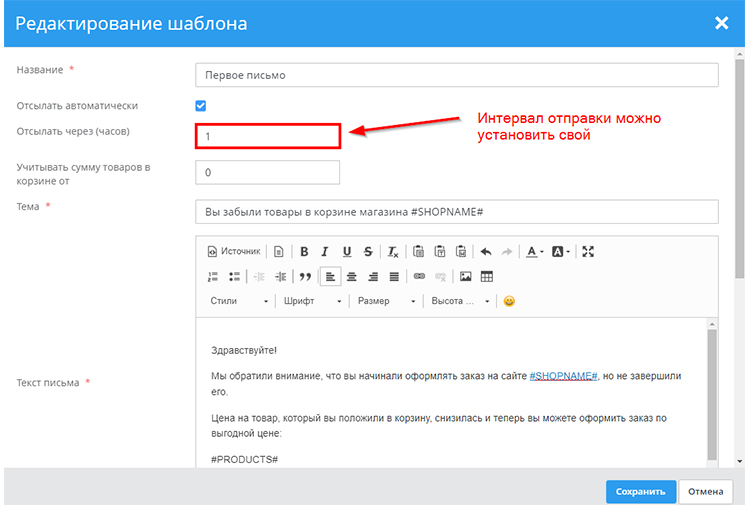This screenshot has height=505, width=750.
Task: Insert a table into the letter
Action: [x=487, y=276]
